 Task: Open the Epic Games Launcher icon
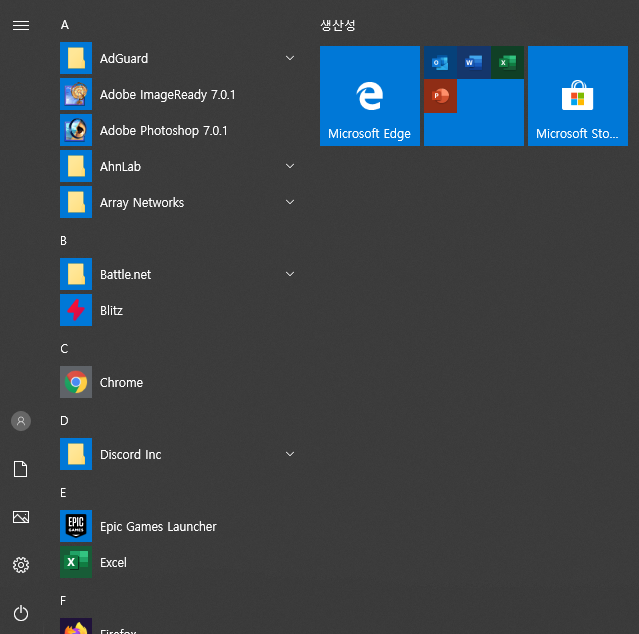pyautogui.click(x=76, y=526)
